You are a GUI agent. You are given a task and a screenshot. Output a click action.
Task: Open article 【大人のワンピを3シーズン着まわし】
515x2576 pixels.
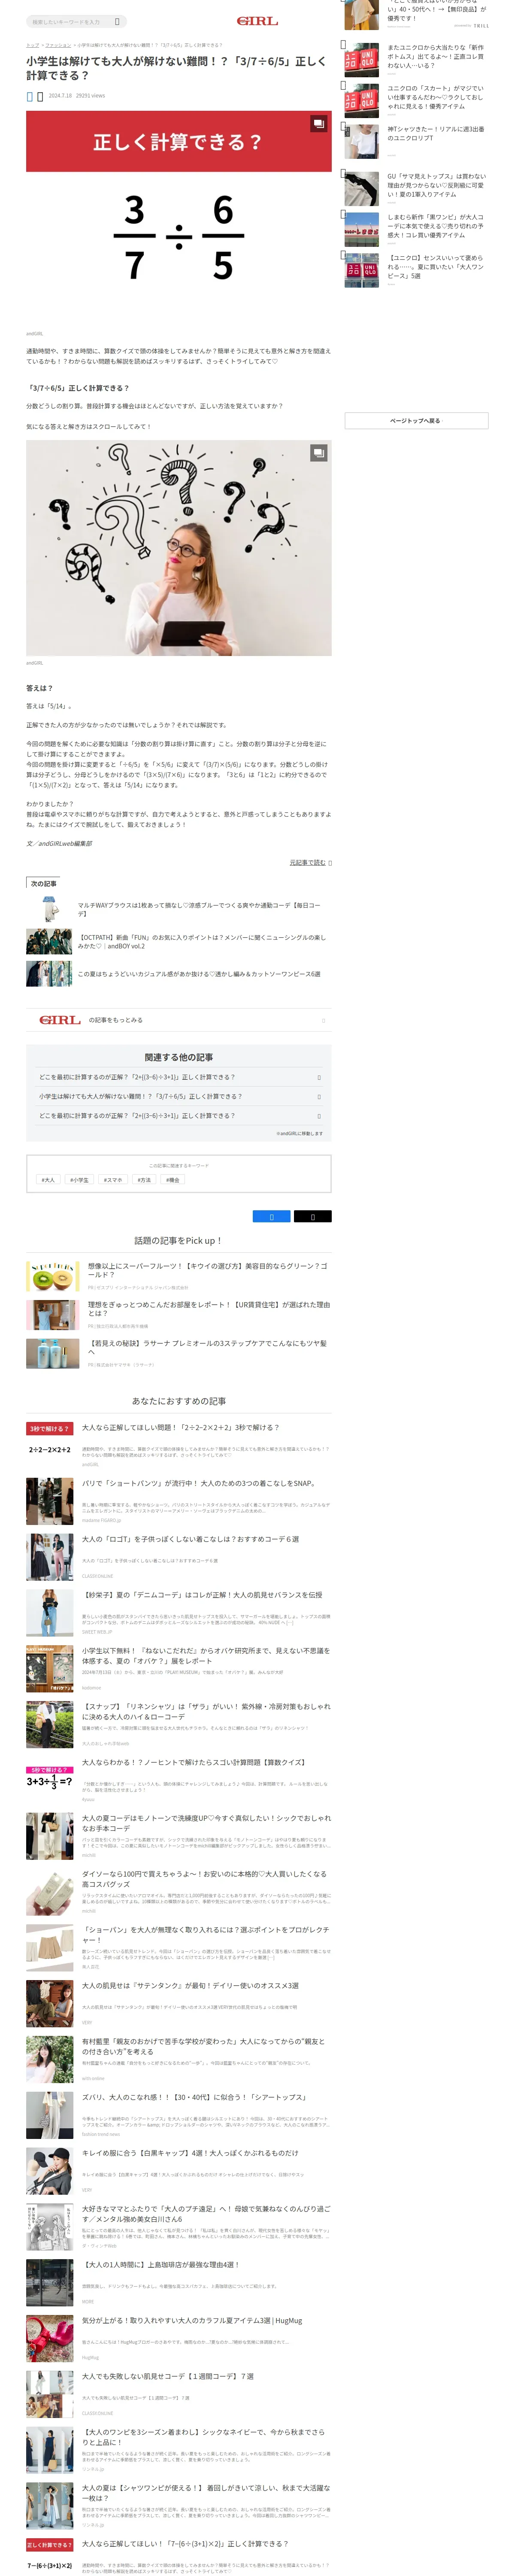(203, 2437)
